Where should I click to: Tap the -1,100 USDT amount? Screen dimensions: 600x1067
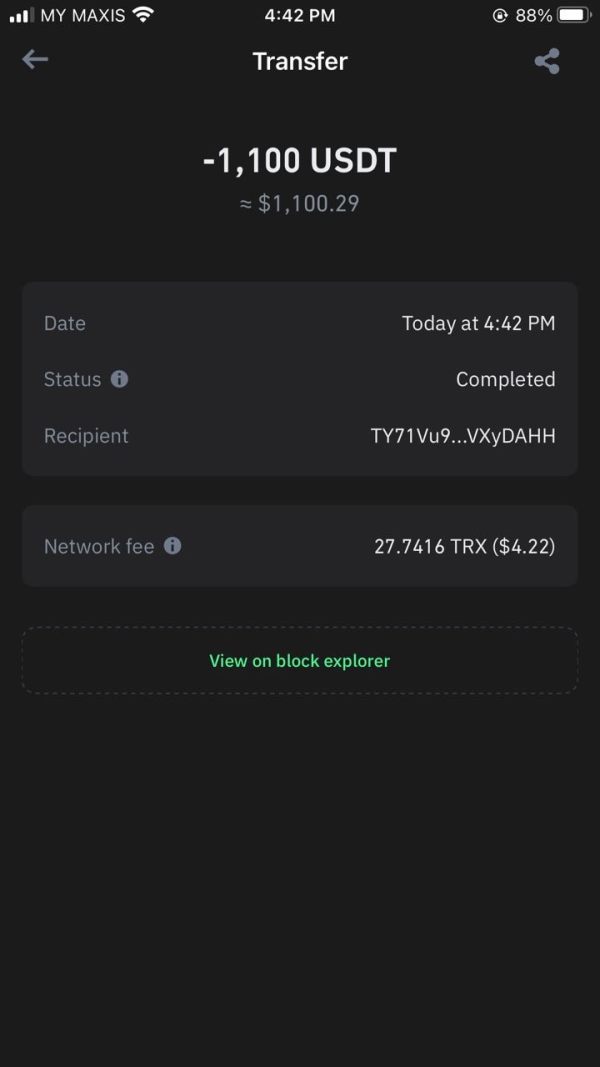[x=300, y=161]
